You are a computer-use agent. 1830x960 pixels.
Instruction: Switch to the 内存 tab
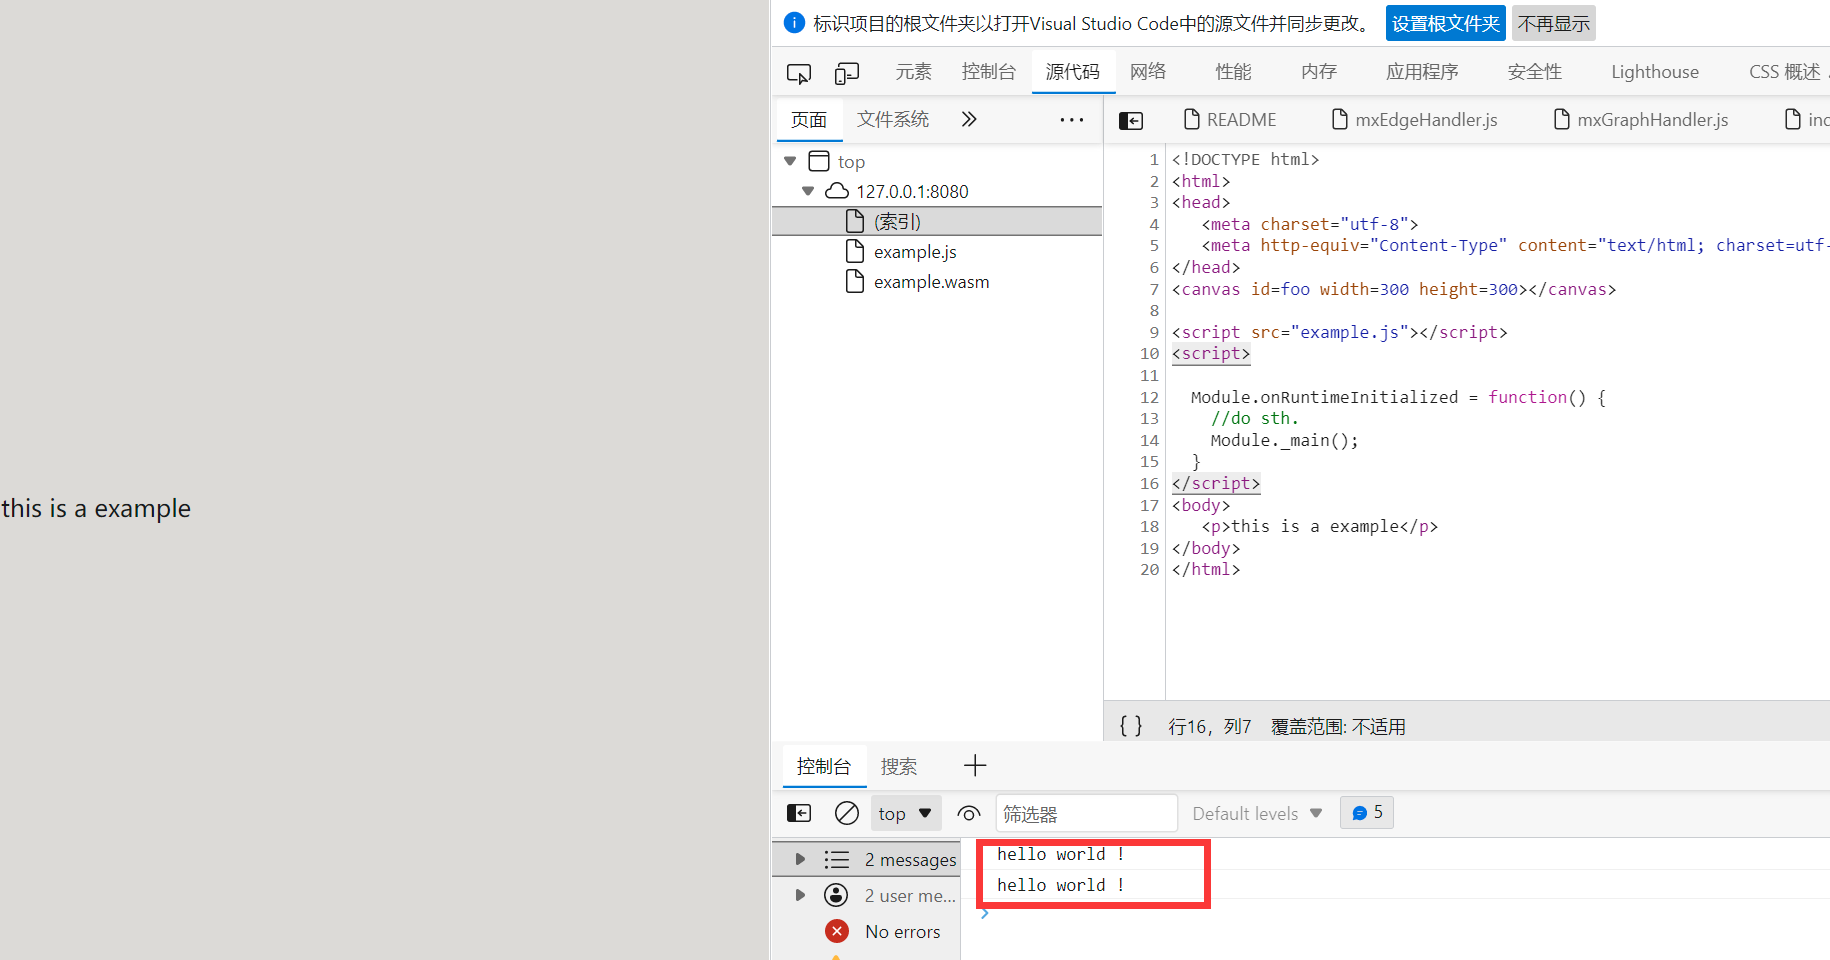point(1319,72)
